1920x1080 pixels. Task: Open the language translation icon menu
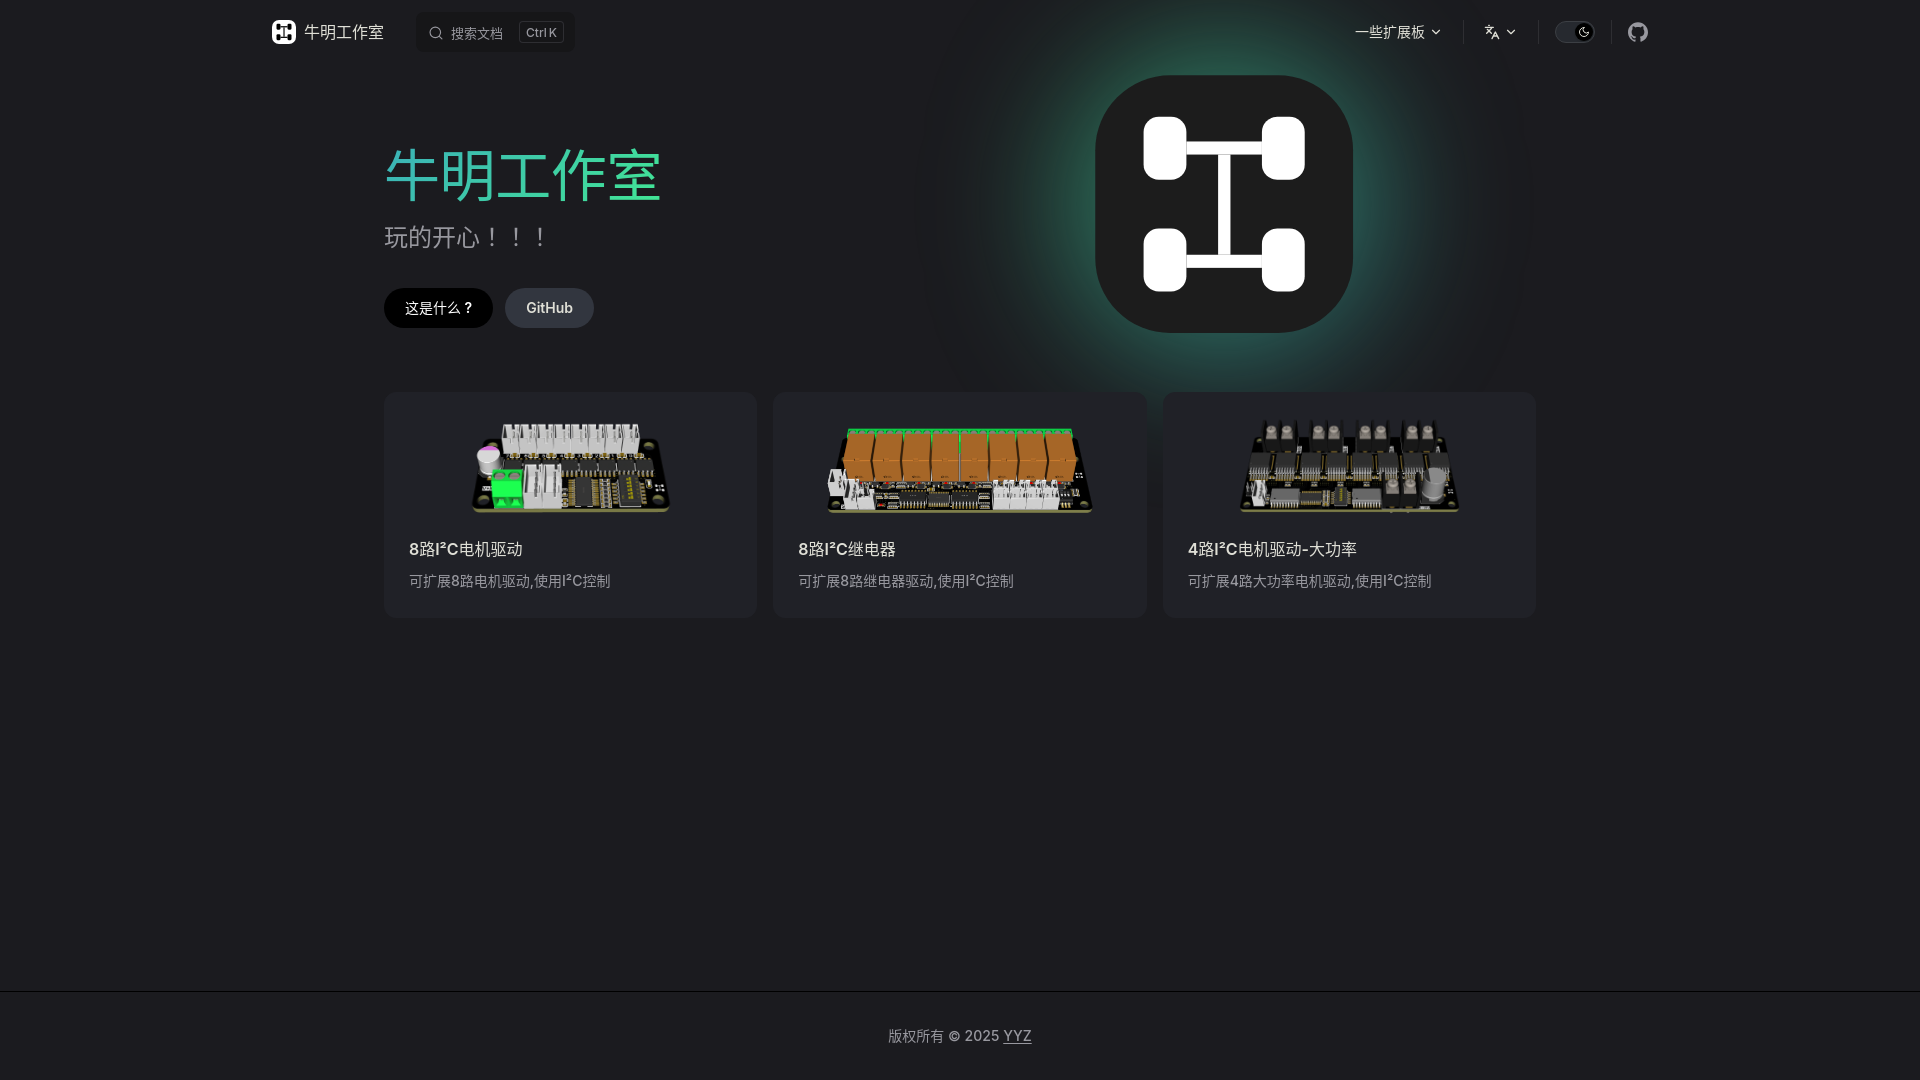pos(1500,32)
